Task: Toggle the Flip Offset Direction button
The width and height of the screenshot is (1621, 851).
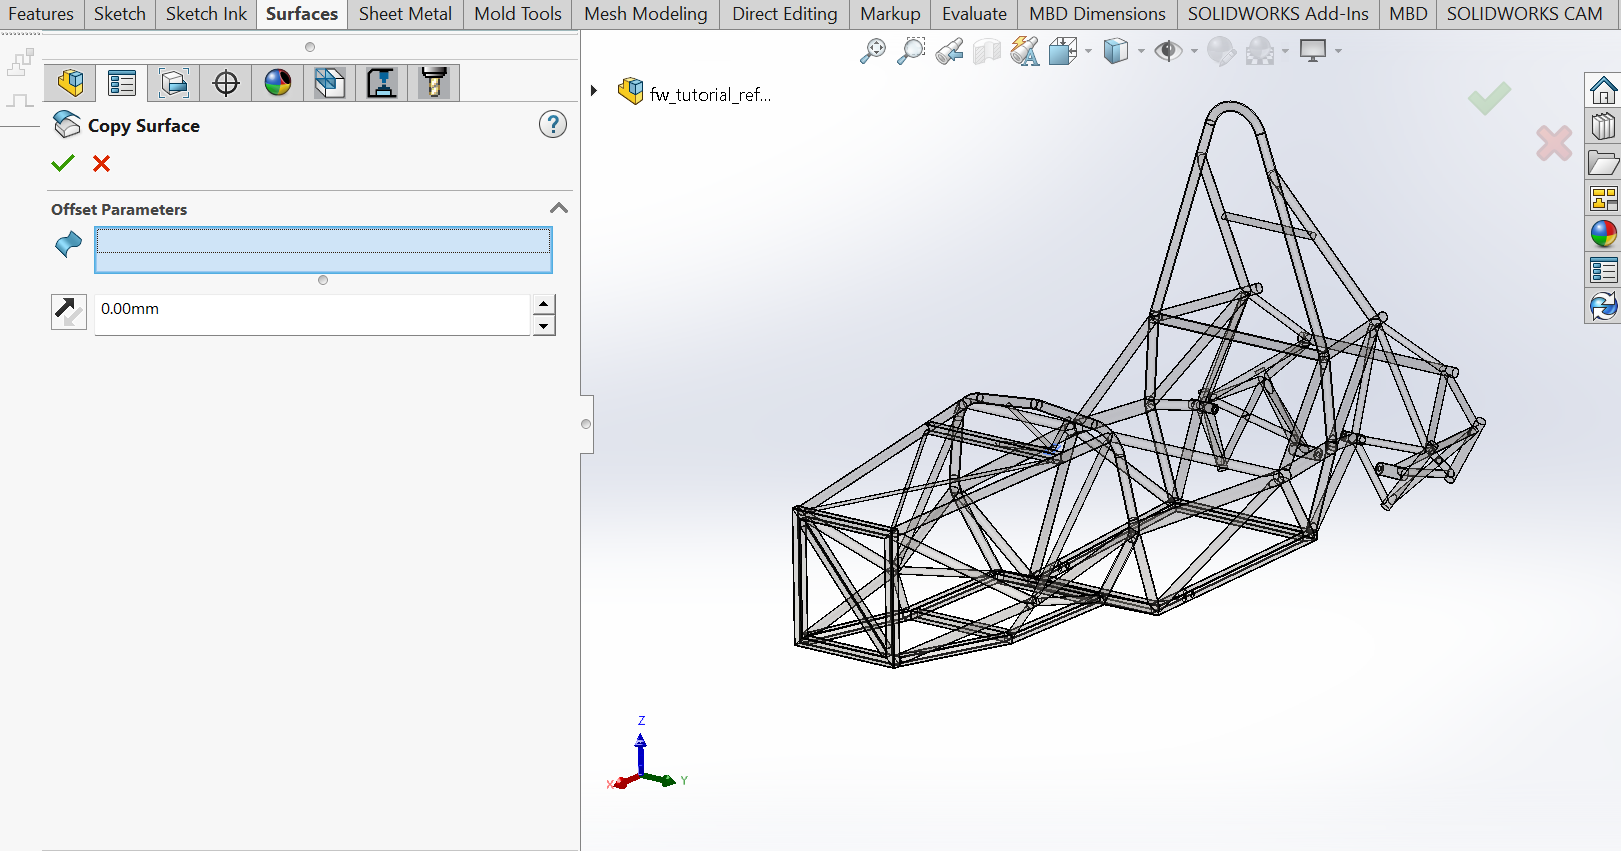Action: coord(68,311)
